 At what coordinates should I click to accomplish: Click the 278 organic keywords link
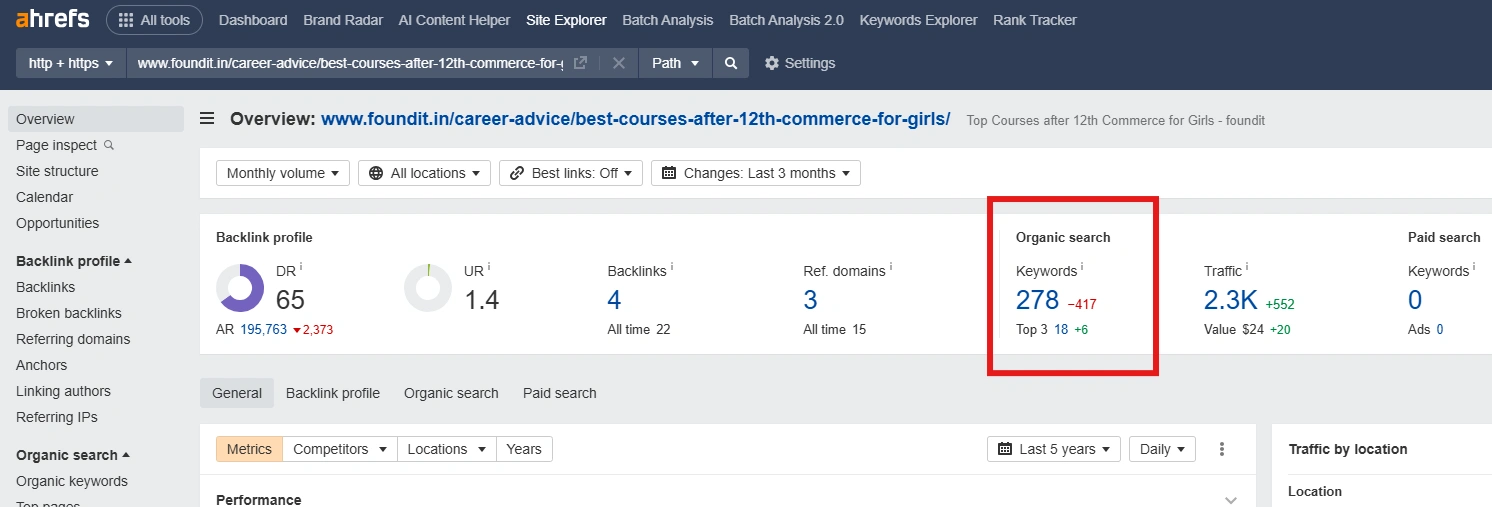1037,300
